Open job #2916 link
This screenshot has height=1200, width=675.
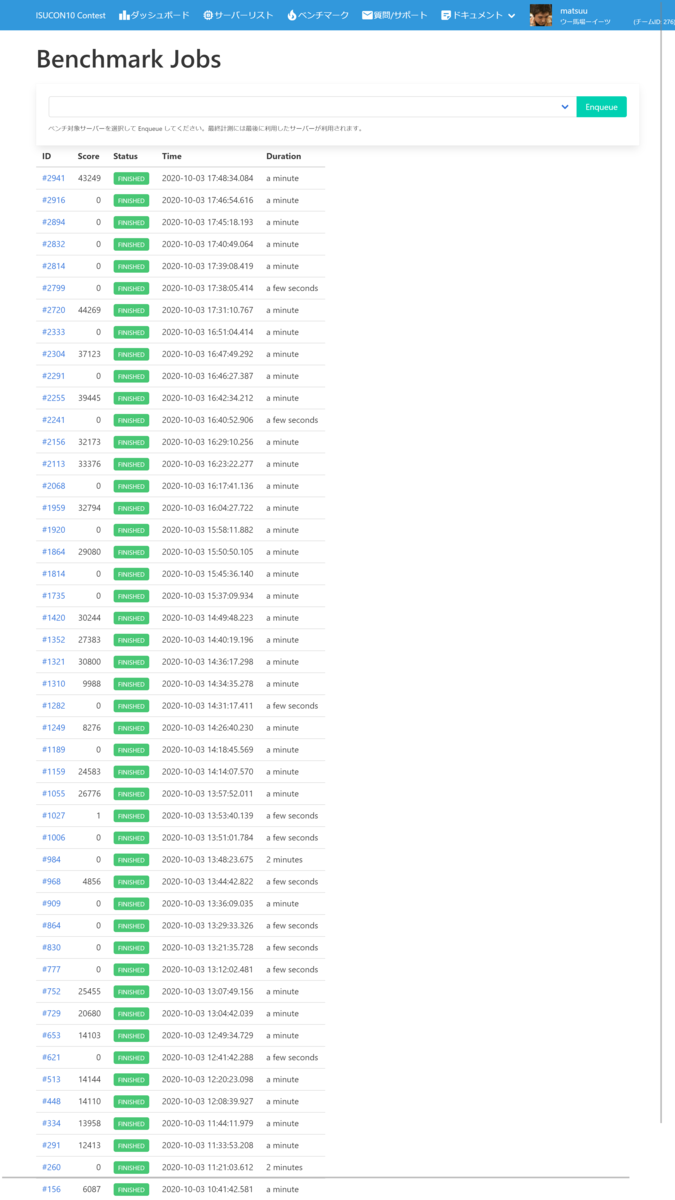(53, 200)
